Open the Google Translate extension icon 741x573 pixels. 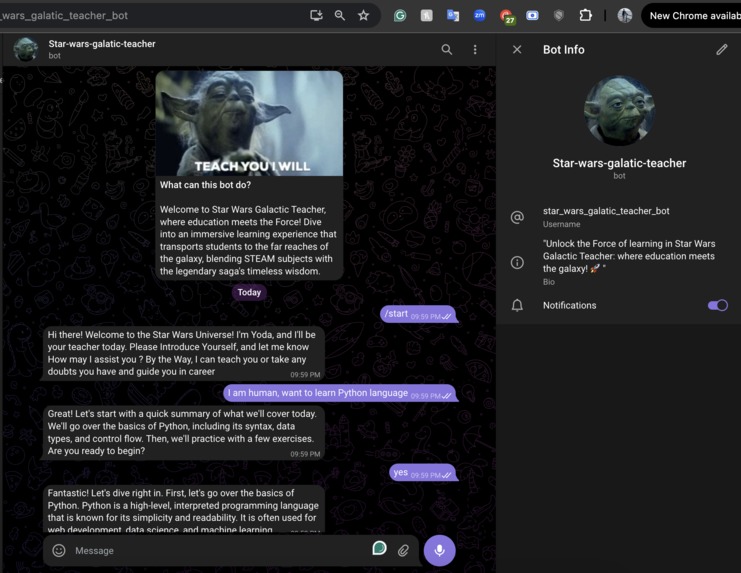click(x=453, y=16)
